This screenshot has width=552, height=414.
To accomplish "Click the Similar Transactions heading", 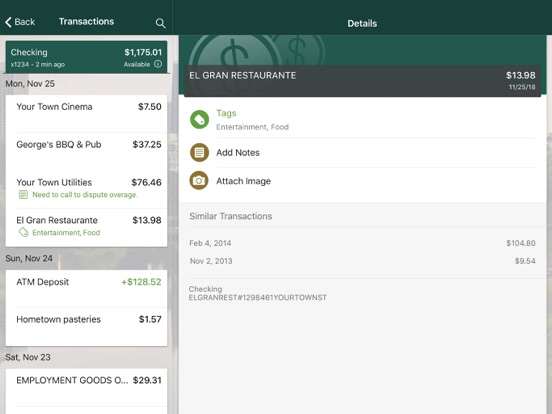I will [x=231, y=216].
